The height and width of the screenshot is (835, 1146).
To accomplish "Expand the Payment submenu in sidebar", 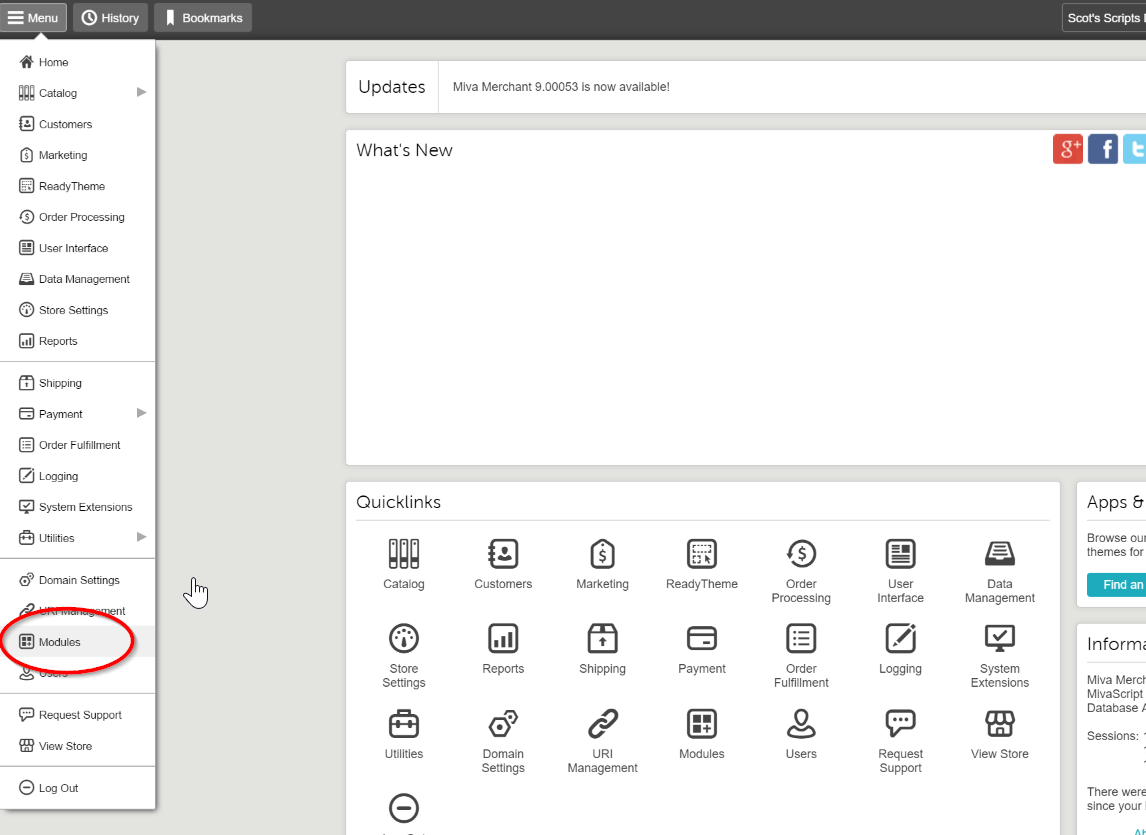I will [141, 413].
